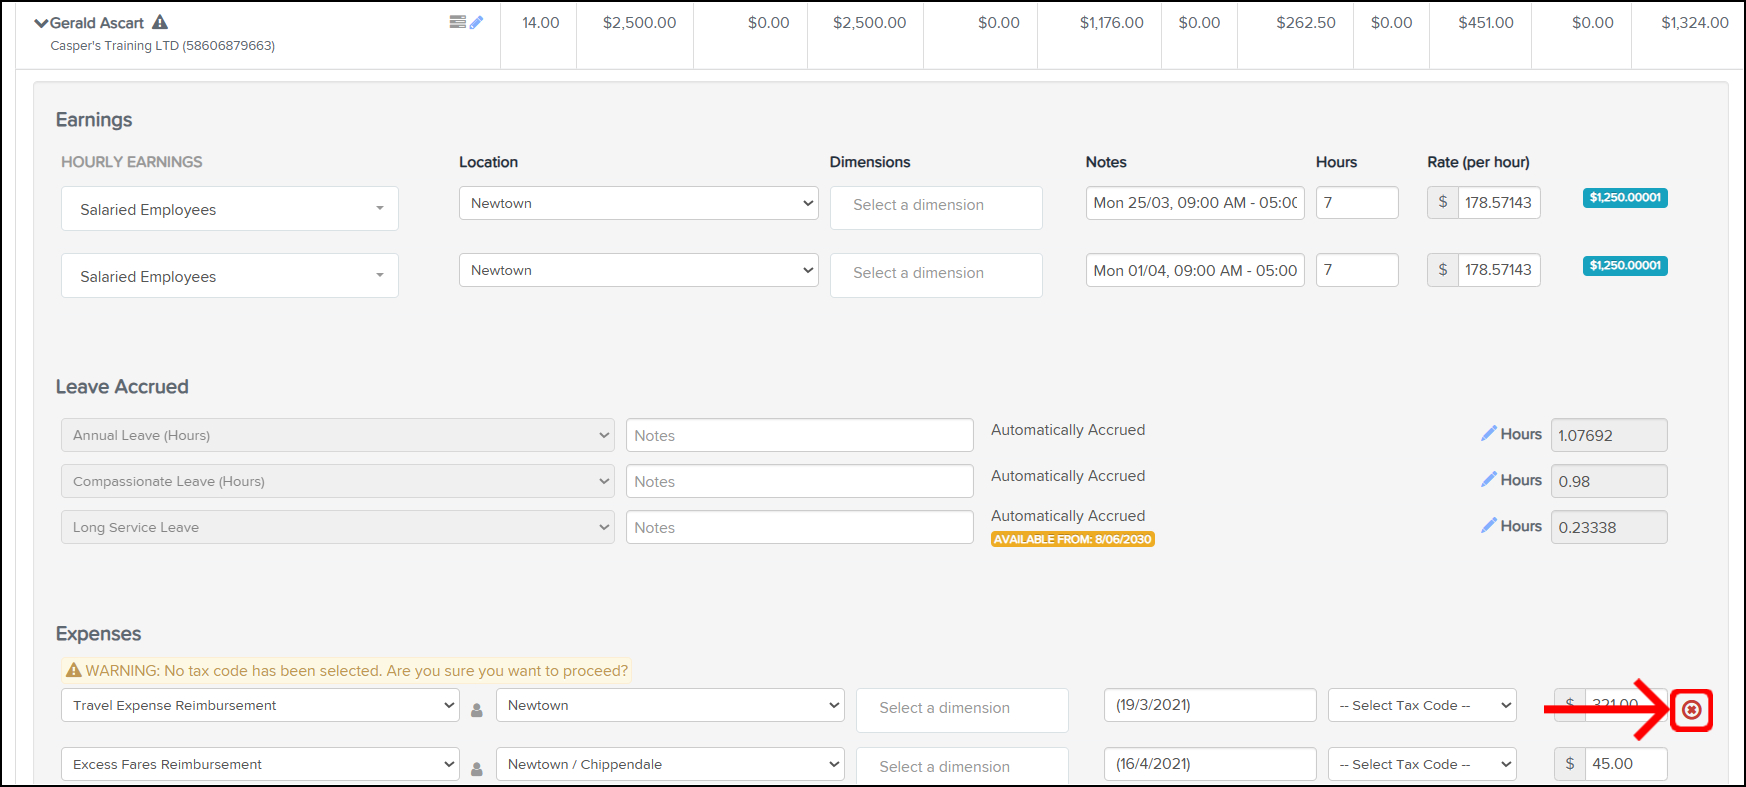Click the Annual Leave Notes input field
Viewport: 1746px width, 787px height.
tap(799, 435)
